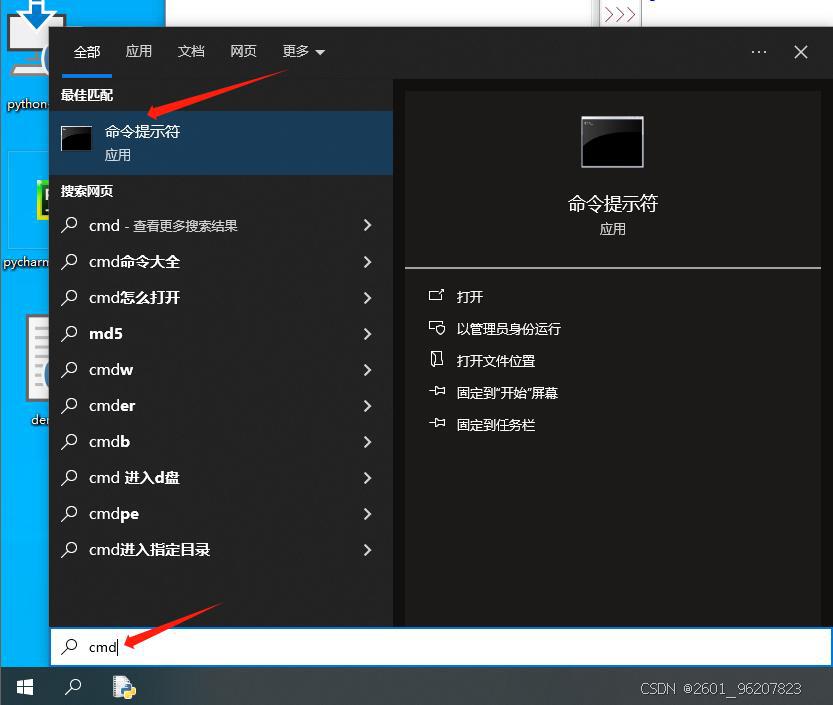The image size is (833, 705).
Task: Expand arrow for cmdb suggestion
Action: point(367,442)
